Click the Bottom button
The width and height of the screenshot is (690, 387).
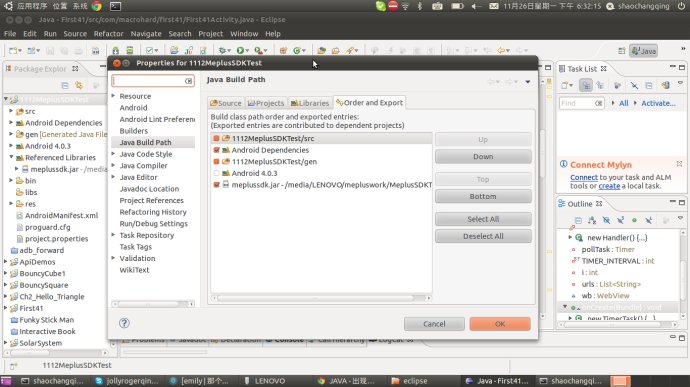click(x=483, y=196)
